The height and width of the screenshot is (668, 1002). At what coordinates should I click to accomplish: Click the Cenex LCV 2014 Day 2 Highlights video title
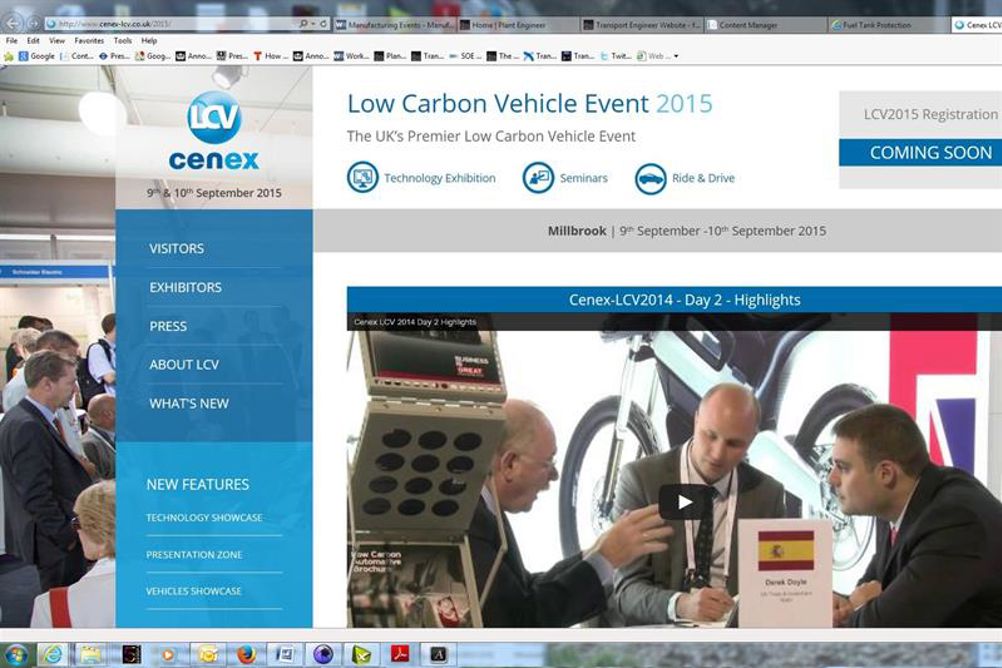tap(415, 322)
